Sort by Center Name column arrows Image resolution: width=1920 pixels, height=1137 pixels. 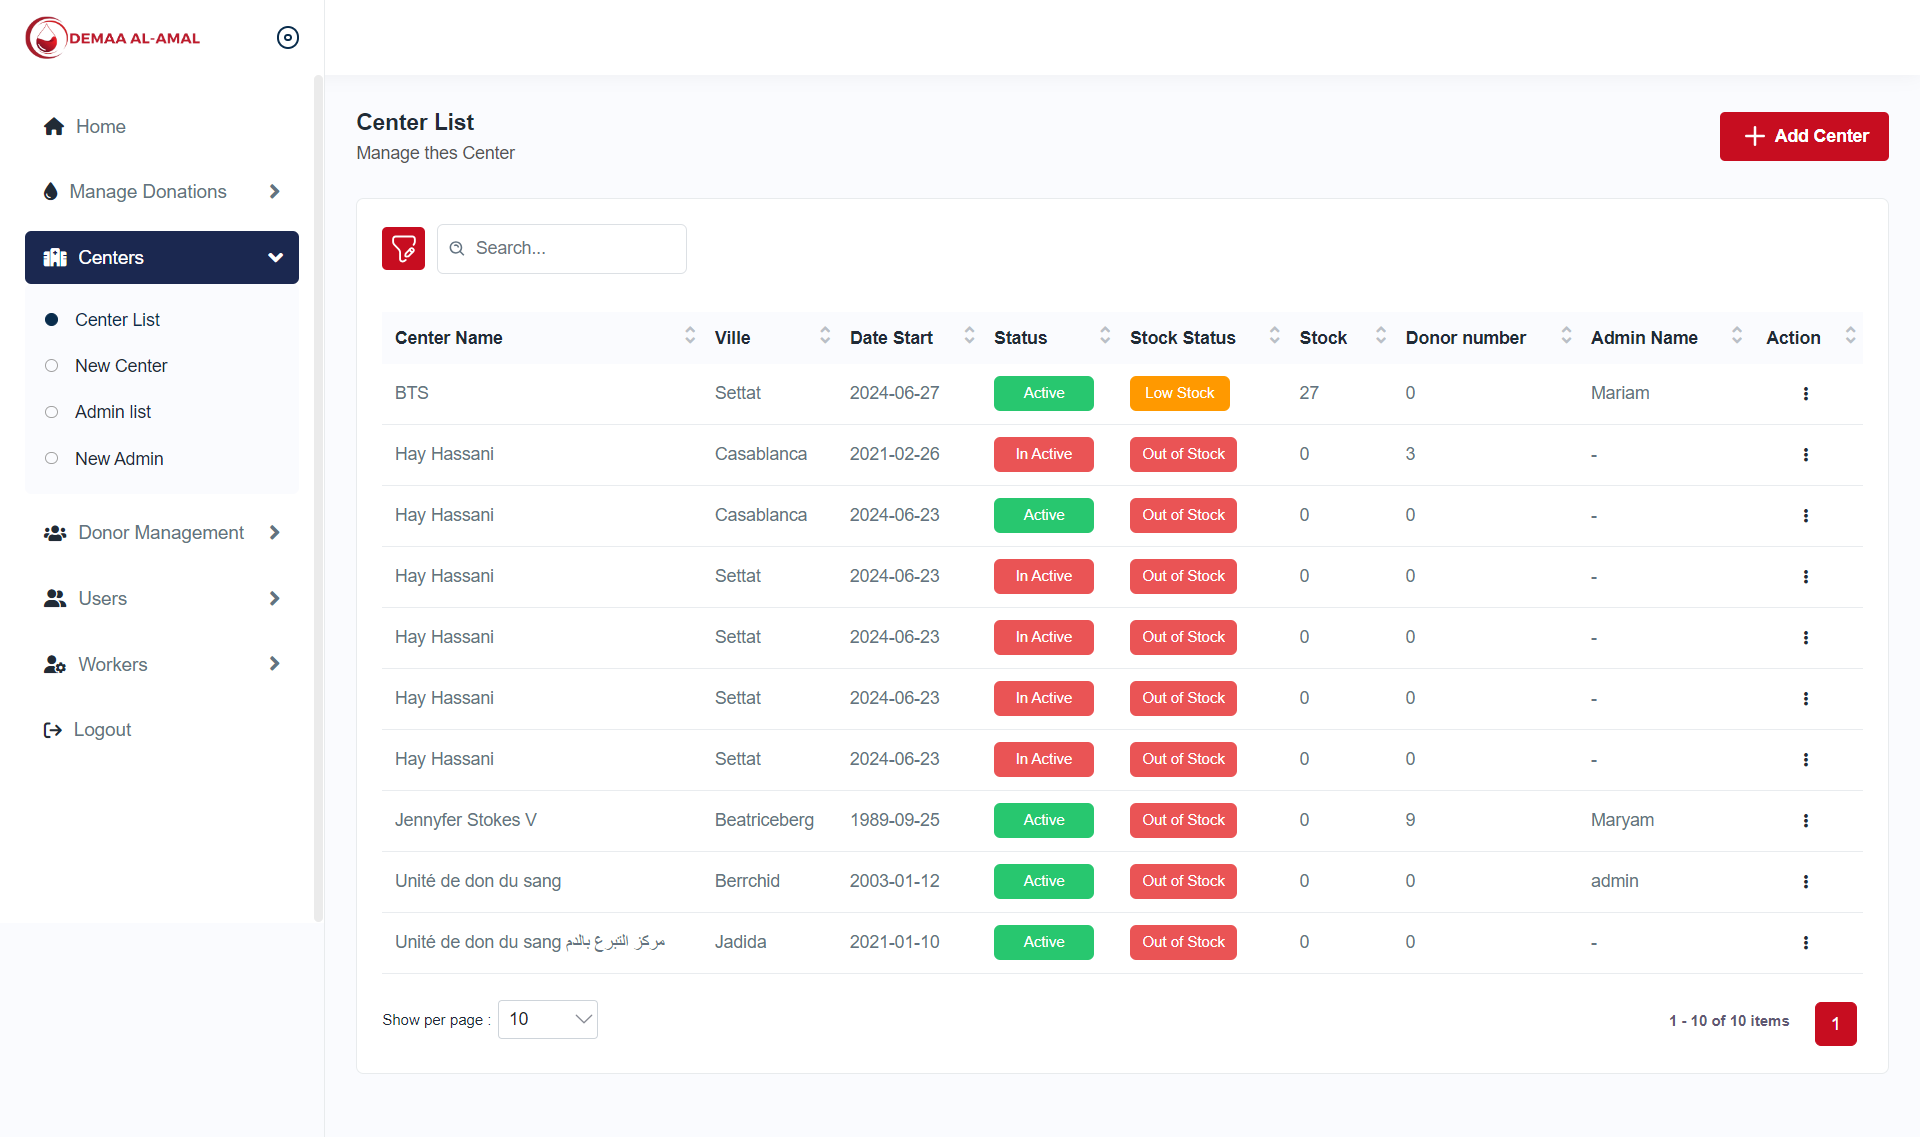[690, 336]
